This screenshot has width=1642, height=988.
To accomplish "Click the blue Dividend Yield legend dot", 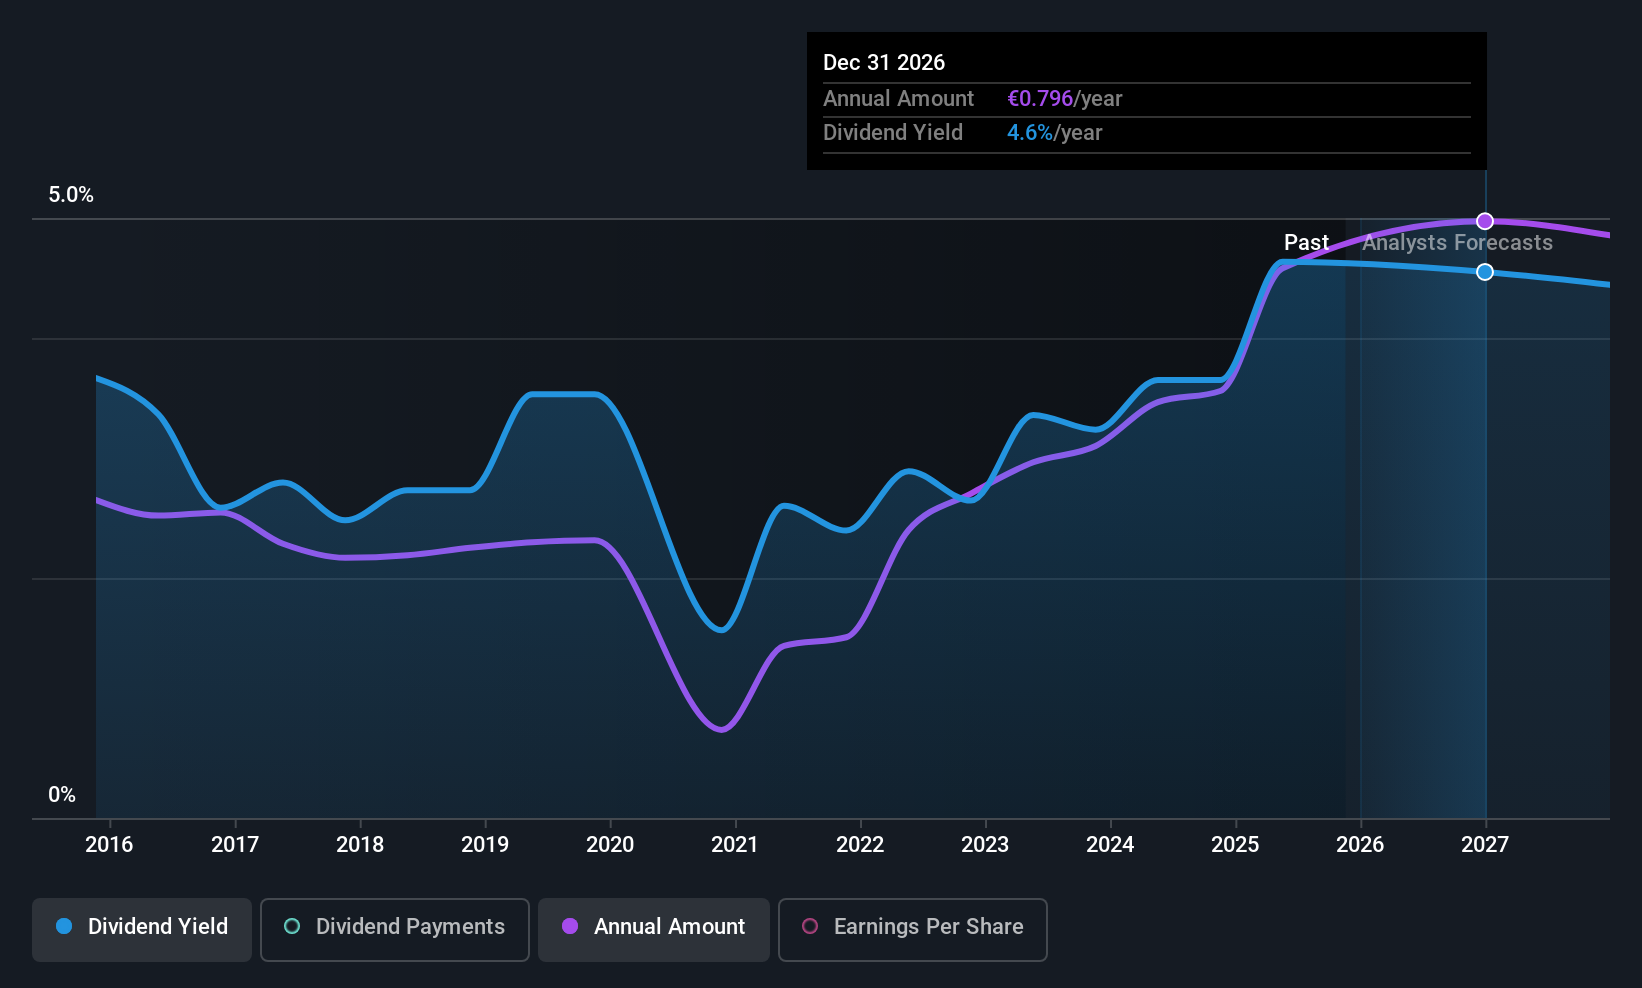I will (64, 928).
